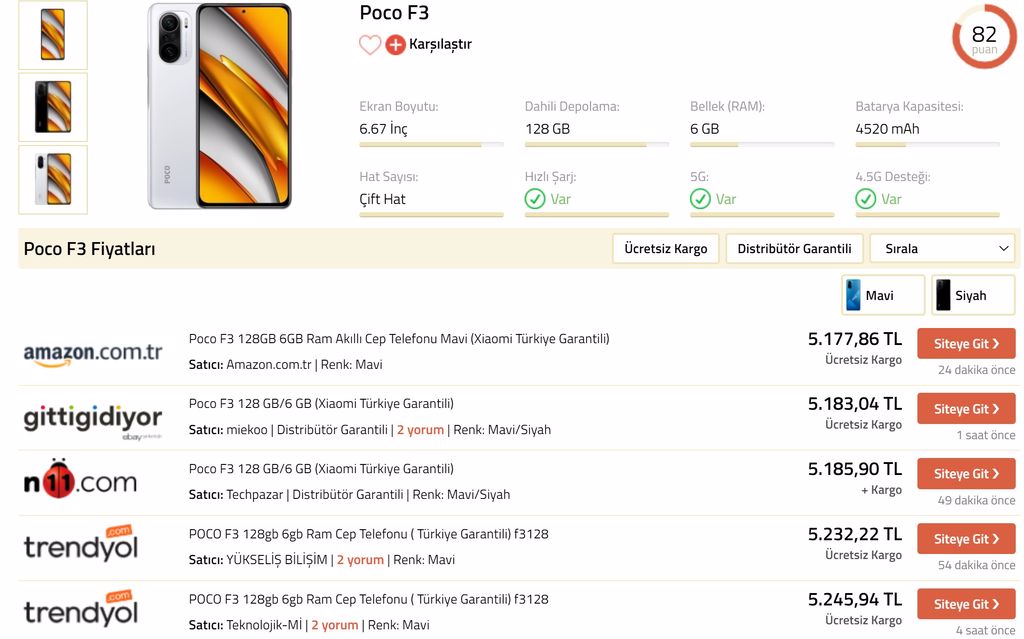
Task: Click the 'Satıcı: Amazon.com.tr | Renk: Mavi' line
Action: coord(285,365)
